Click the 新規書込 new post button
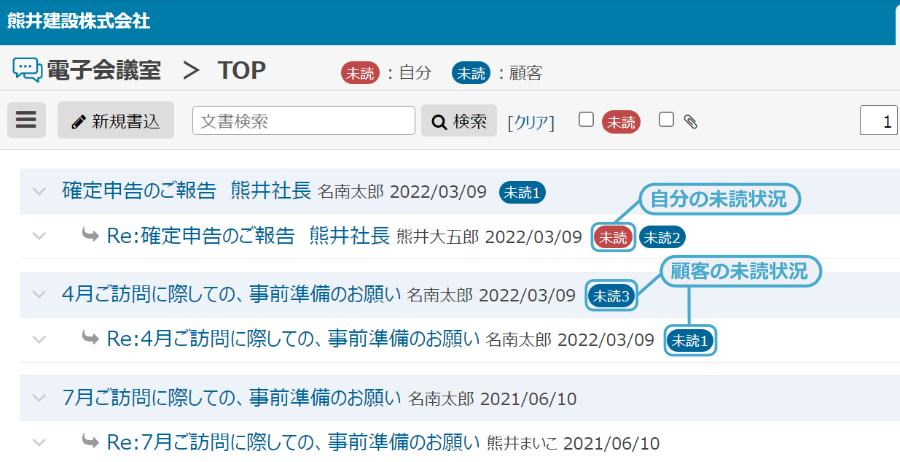The image size is (900, 462). [x=116, y=120]
